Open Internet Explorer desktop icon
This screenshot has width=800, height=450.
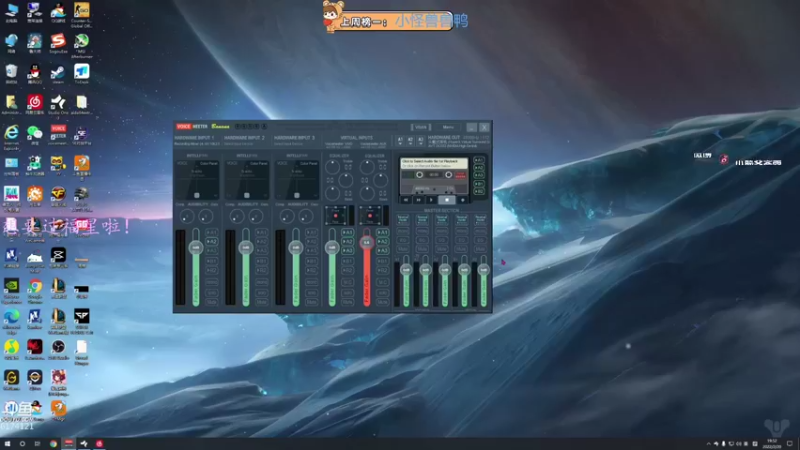tap(11, 136)
